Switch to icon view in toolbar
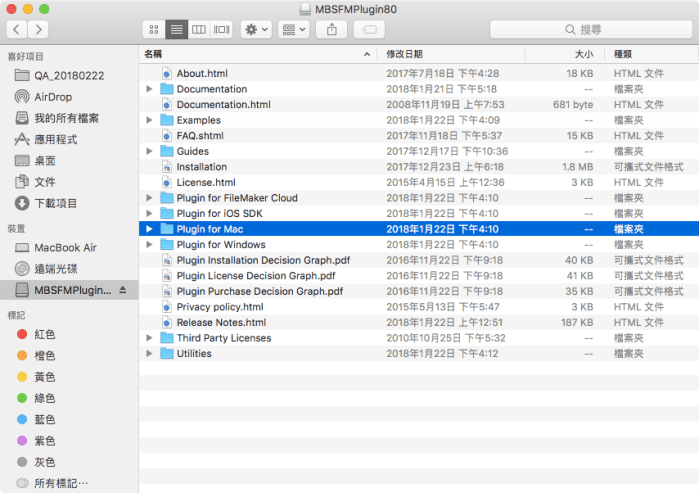The image size is (699, 493). point(154,30)
